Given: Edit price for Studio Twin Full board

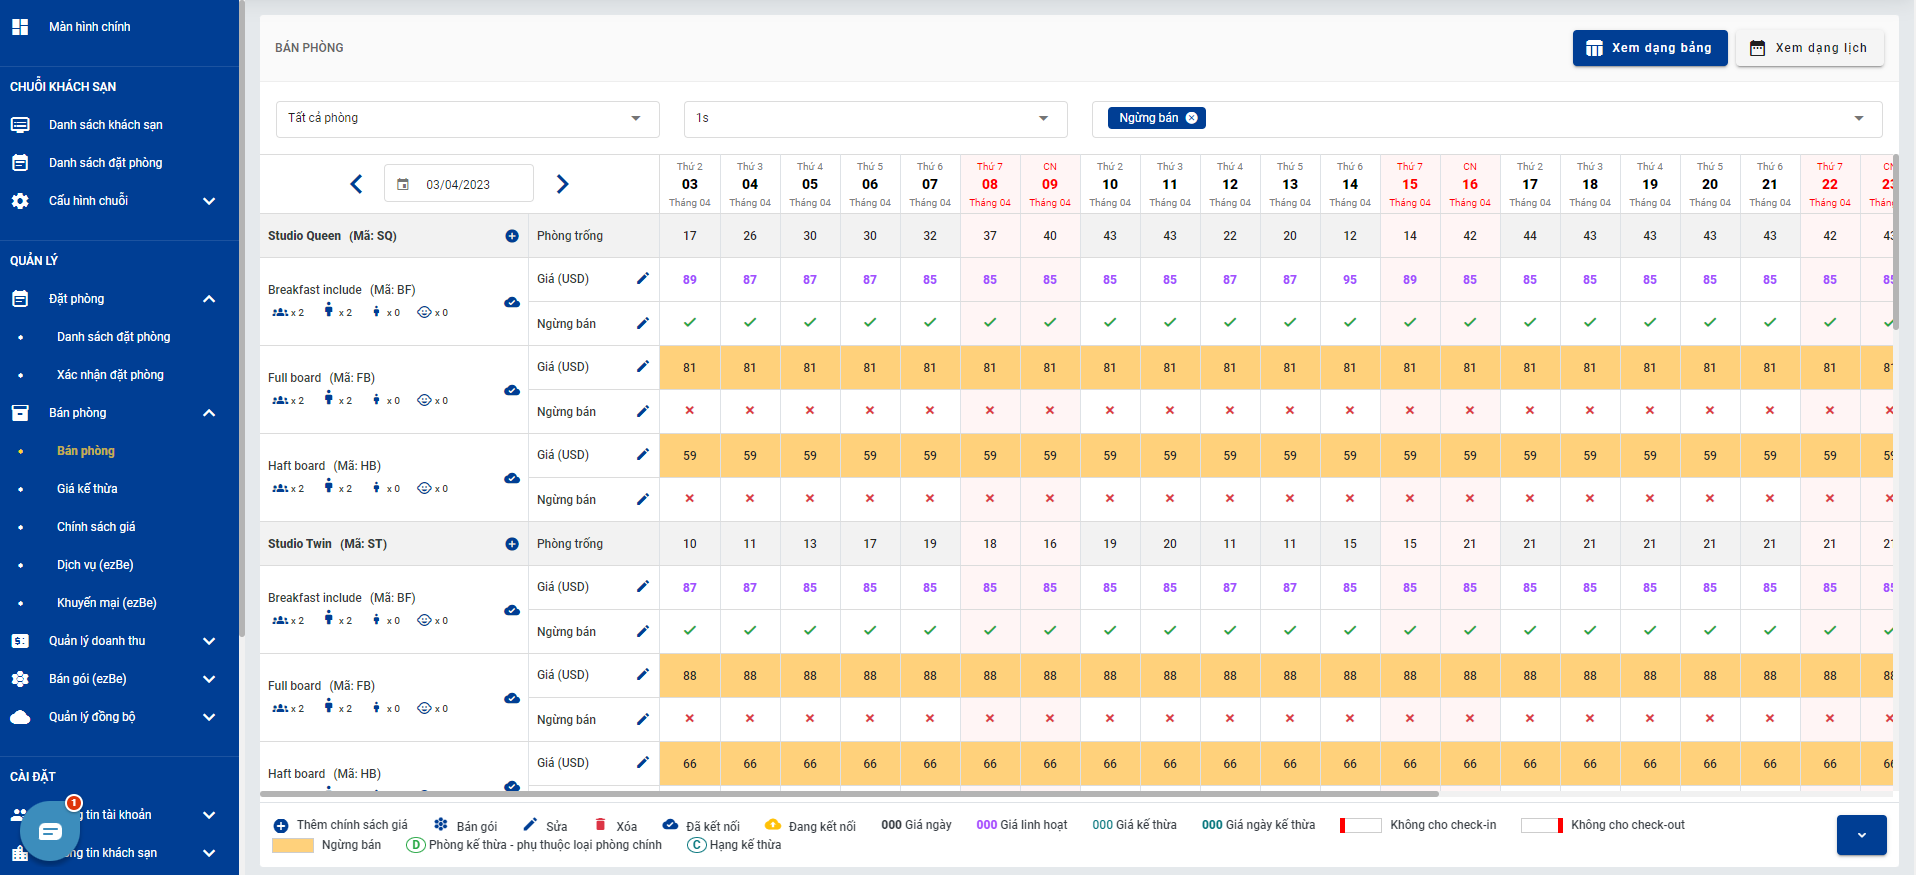Looking at the screenshot, I should (643, 675).
